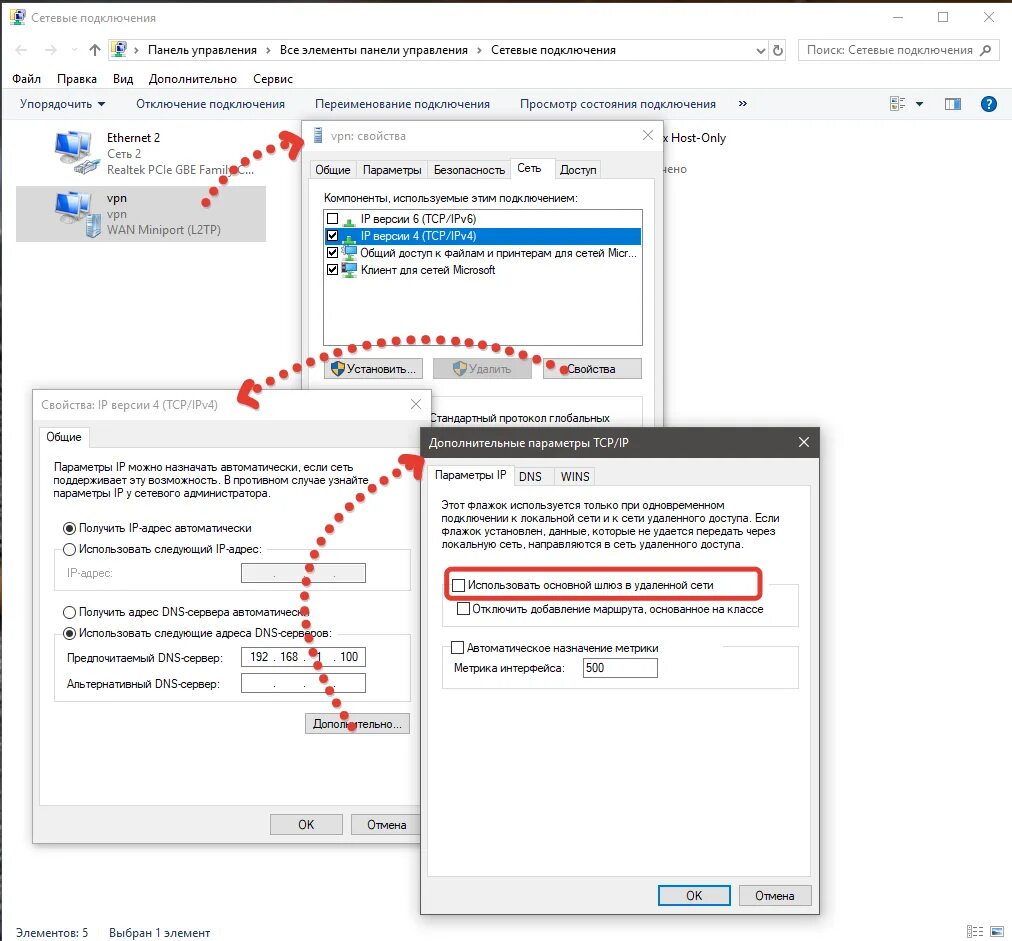Image resolution: width=1012 pixels, height=941 pixels.
Task: Click Отключение подключения toolbar command
Action: pyautogui.click(x=210, y=104)
